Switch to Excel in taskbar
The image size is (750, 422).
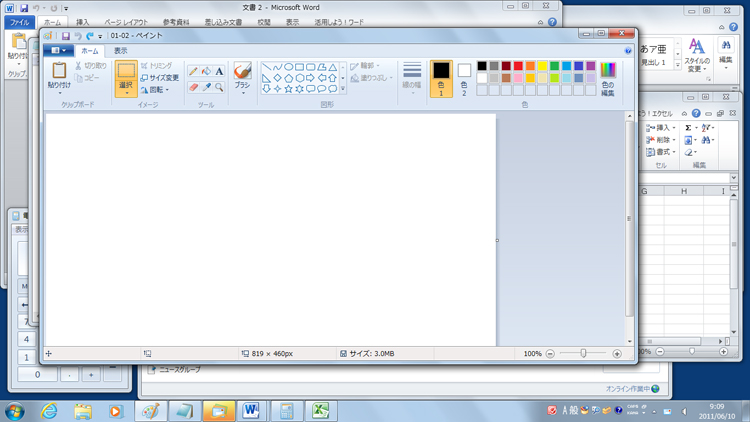point(320,411)
